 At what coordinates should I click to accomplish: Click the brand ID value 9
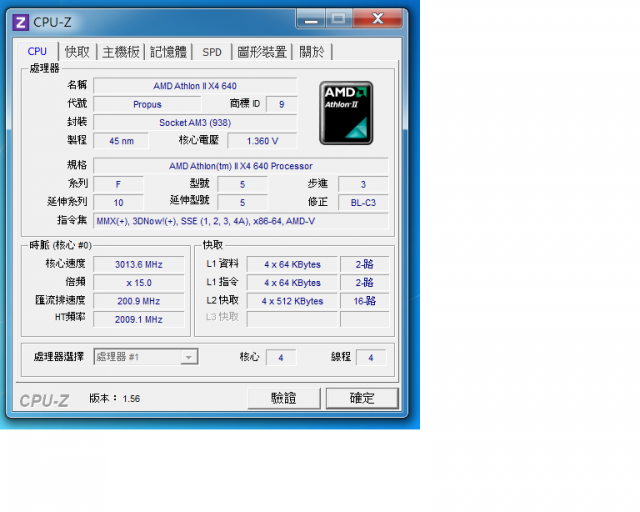[282, 105]
